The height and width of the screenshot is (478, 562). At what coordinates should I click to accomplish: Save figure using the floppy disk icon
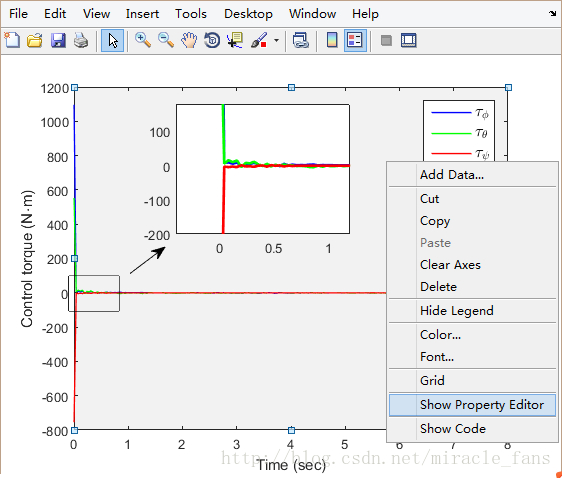pos(58,40)
